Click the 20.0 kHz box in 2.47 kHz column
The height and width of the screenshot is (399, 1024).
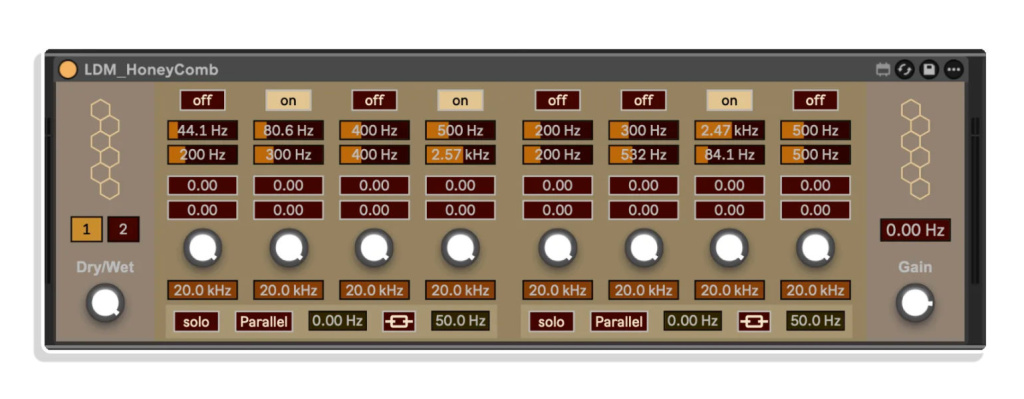tap(729, 290)
